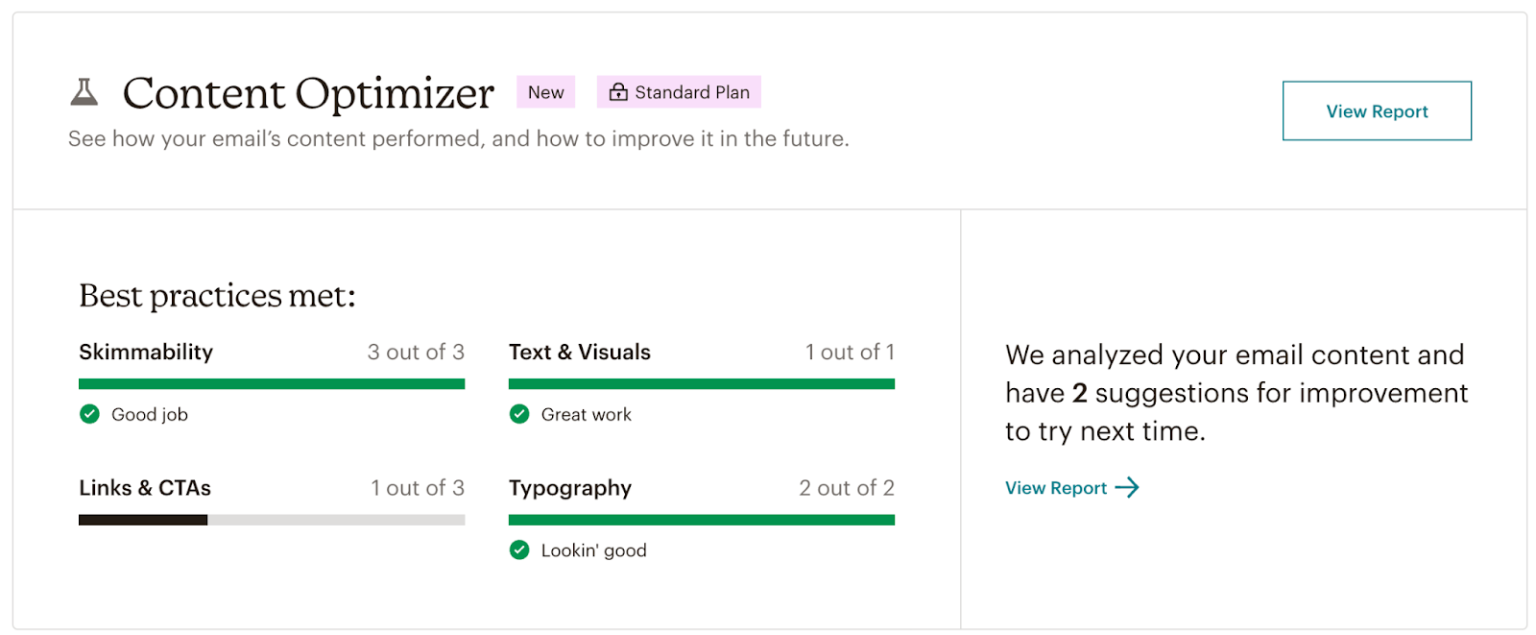Click the Typography progress bar
Screen dimensions: 1536x635
[701, 519]
